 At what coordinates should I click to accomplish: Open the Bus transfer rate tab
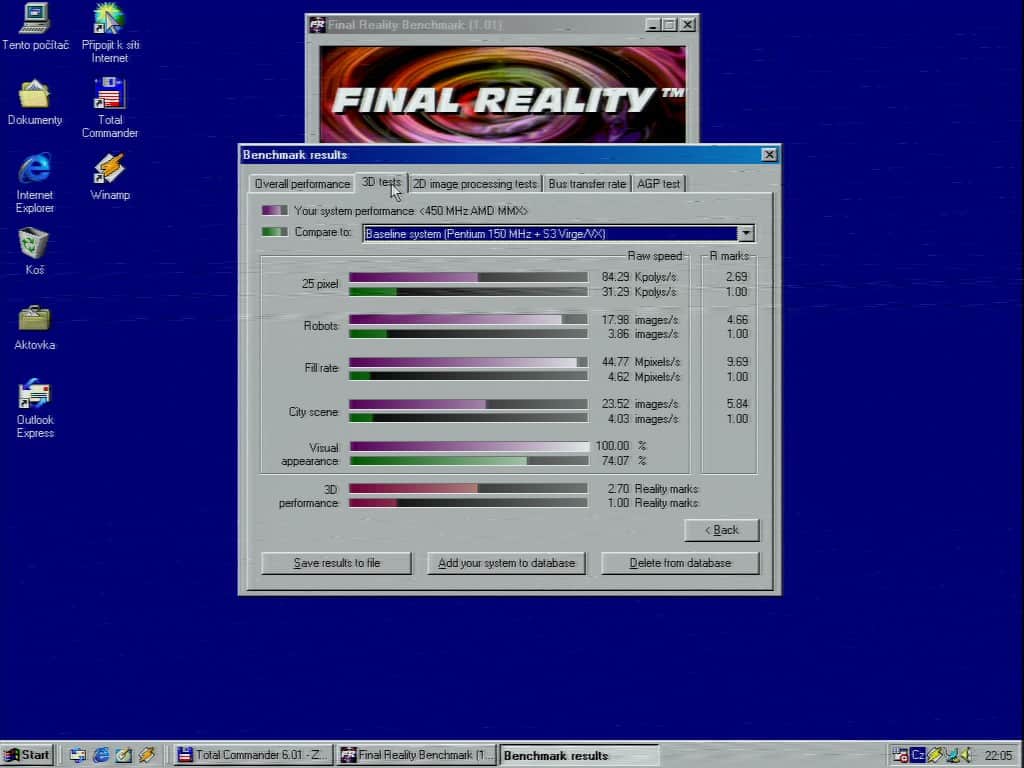587,184
